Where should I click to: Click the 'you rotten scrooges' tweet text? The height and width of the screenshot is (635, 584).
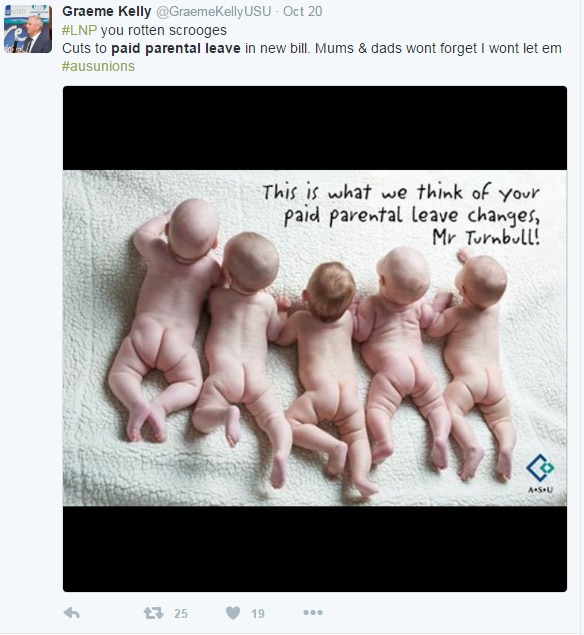(x=164, y=30)
